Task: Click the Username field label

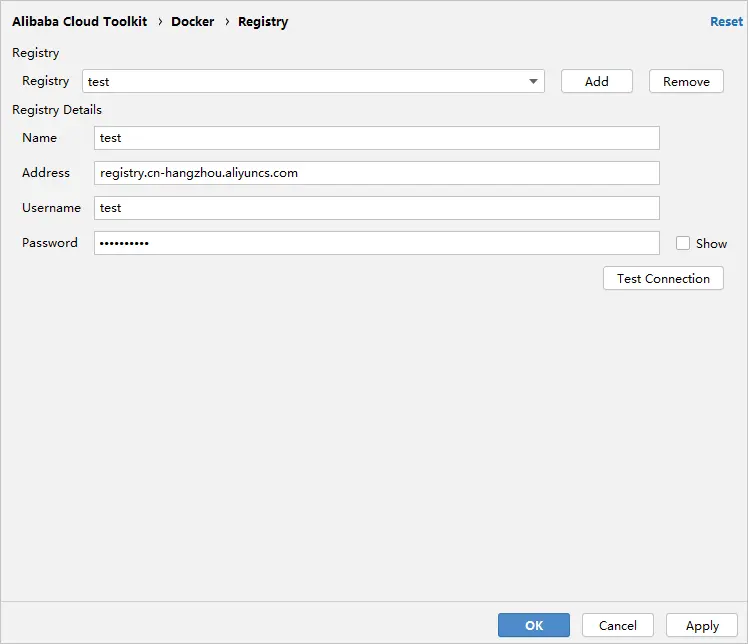Action: click(51, 208)
